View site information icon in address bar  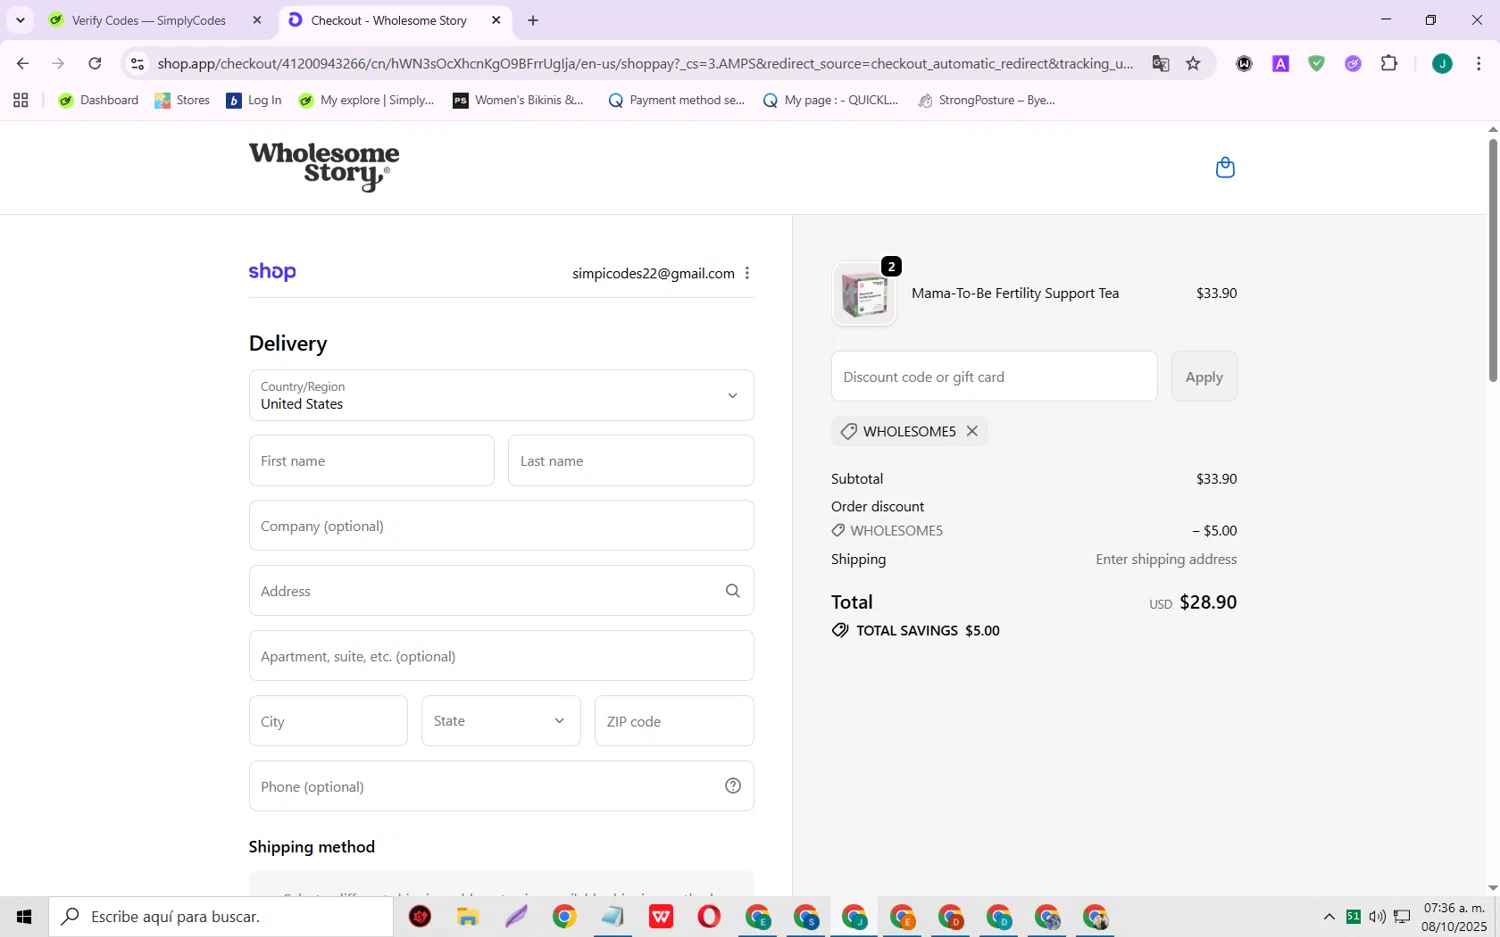pos(138,63)
